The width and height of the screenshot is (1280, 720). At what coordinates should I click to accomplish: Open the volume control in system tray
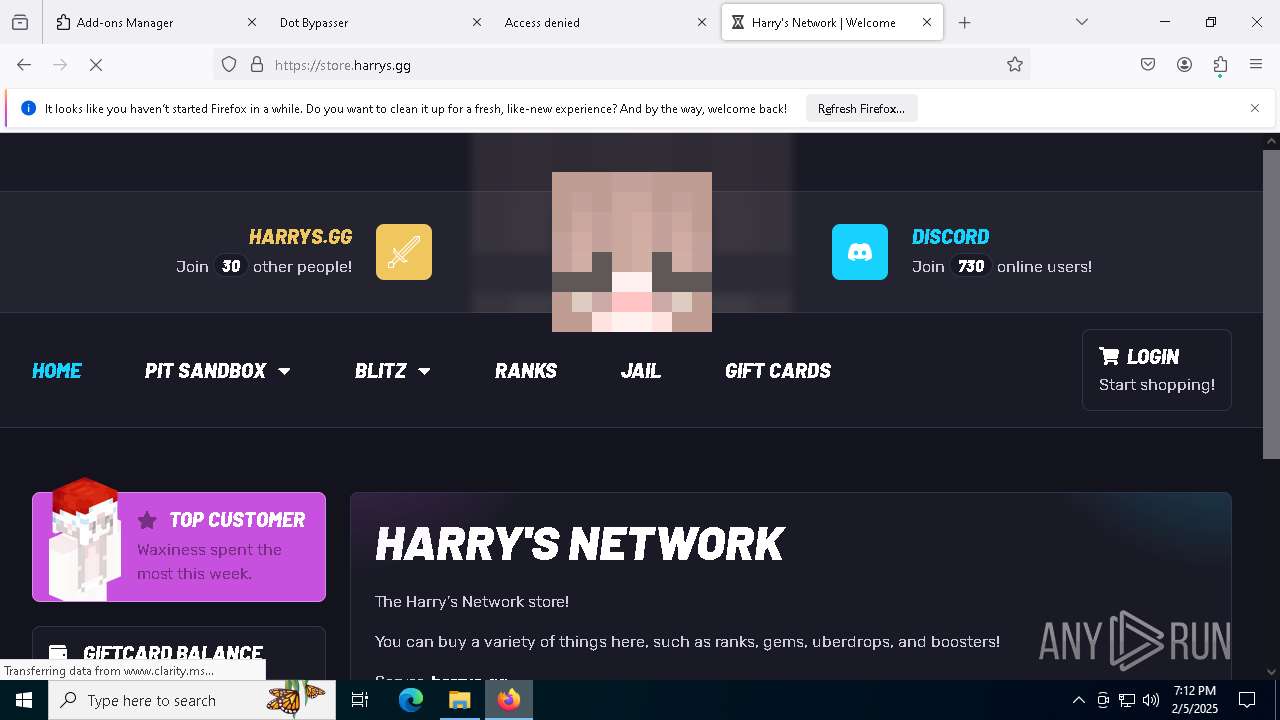[1151, 700]
